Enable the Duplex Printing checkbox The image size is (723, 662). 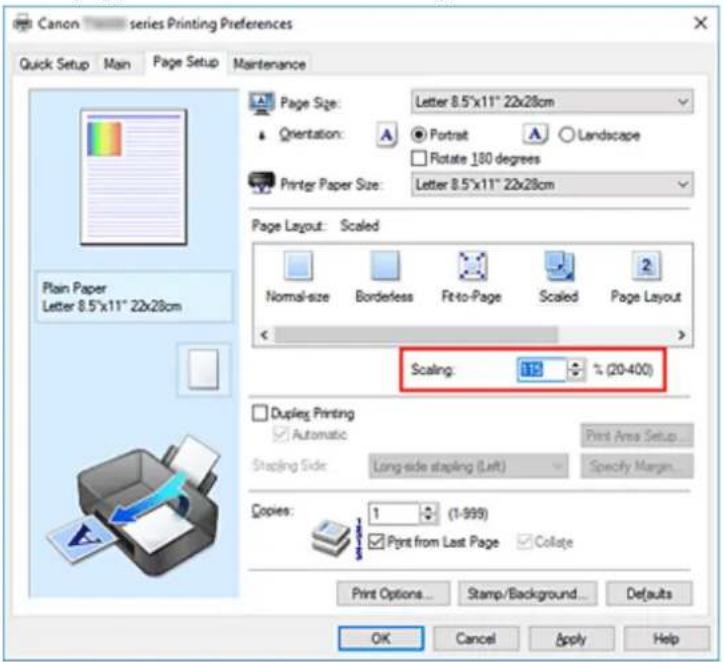[260, 413]
